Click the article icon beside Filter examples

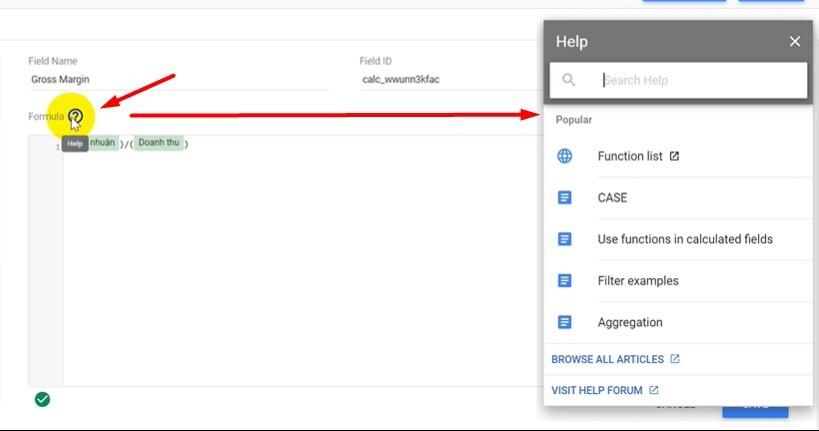pyautogui.click(x=565, y=281)
